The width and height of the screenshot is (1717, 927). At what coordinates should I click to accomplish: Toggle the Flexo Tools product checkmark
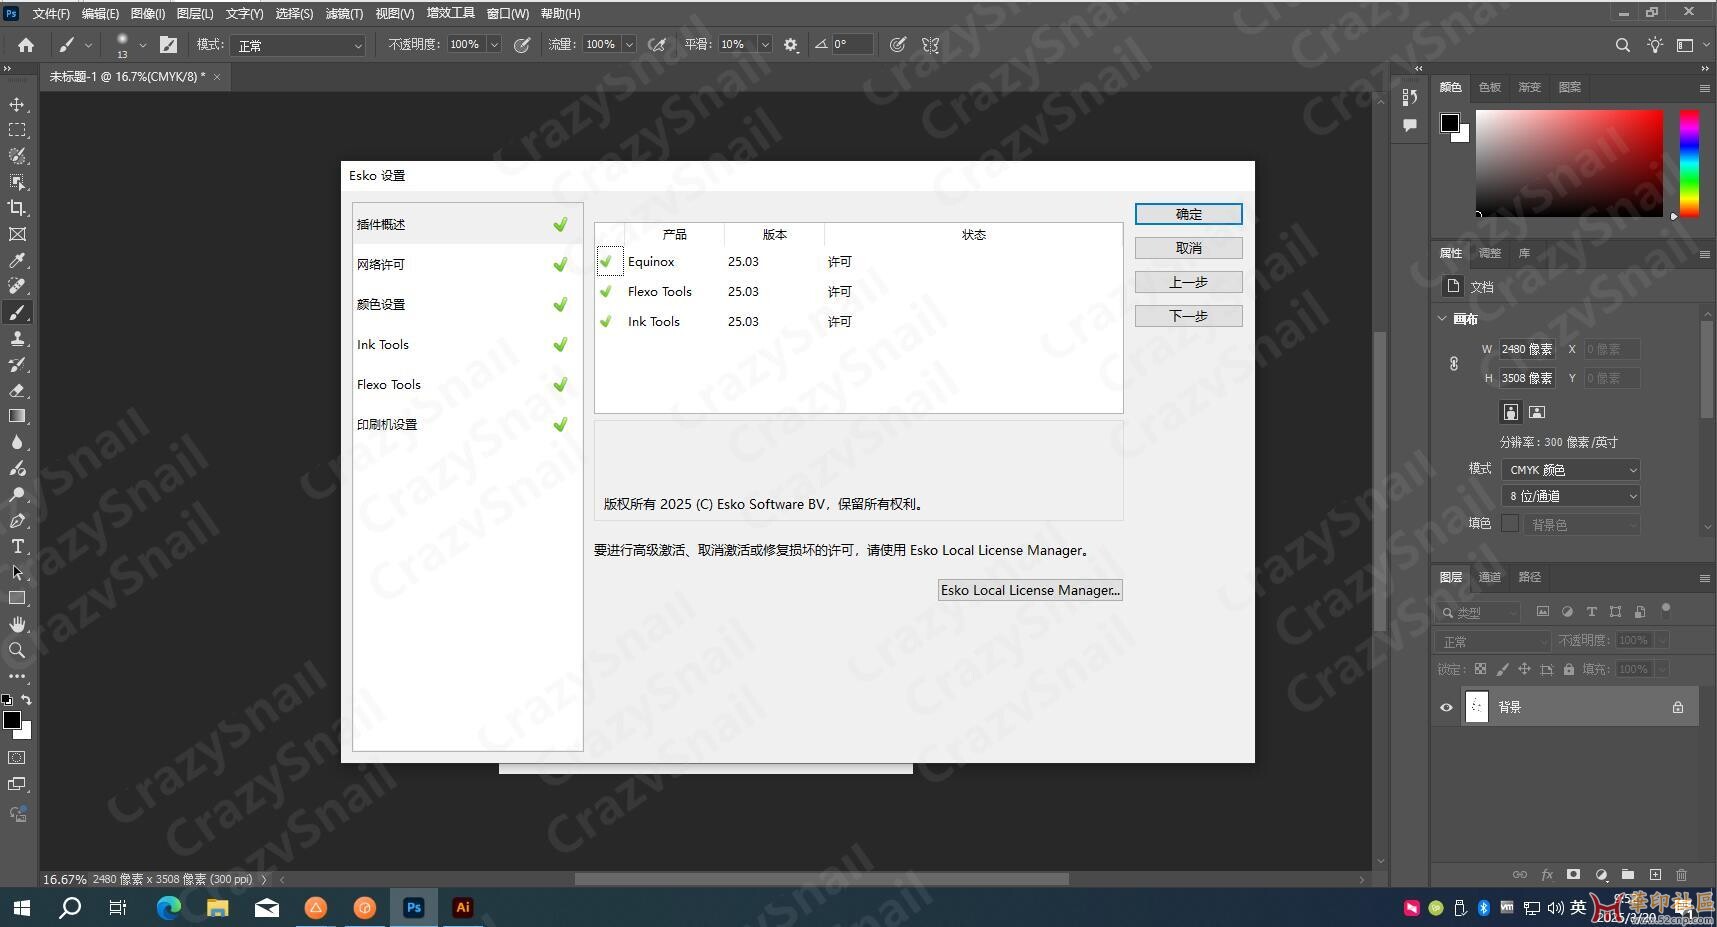tap(606, 292)
